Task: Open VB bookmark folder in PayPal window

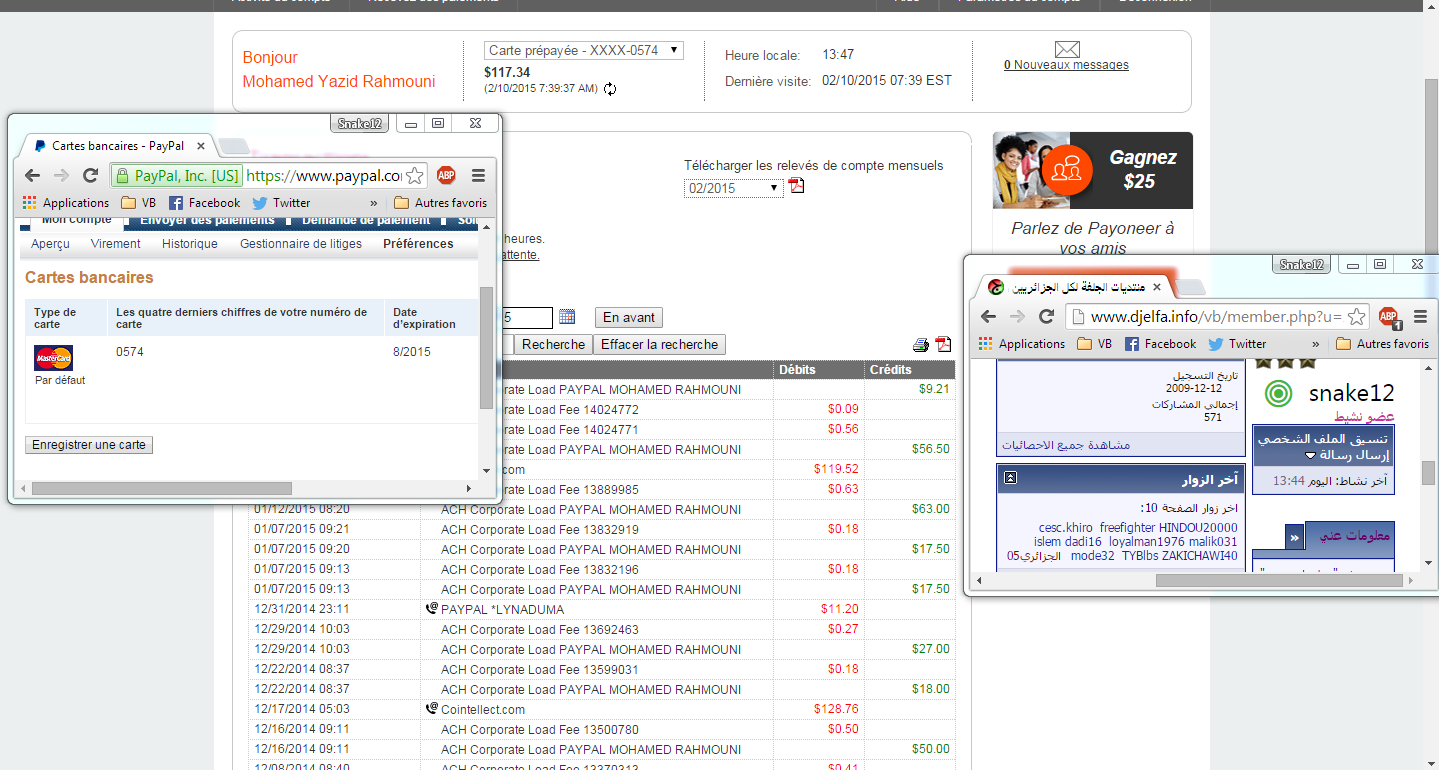Action: click(x=139, y=202)
